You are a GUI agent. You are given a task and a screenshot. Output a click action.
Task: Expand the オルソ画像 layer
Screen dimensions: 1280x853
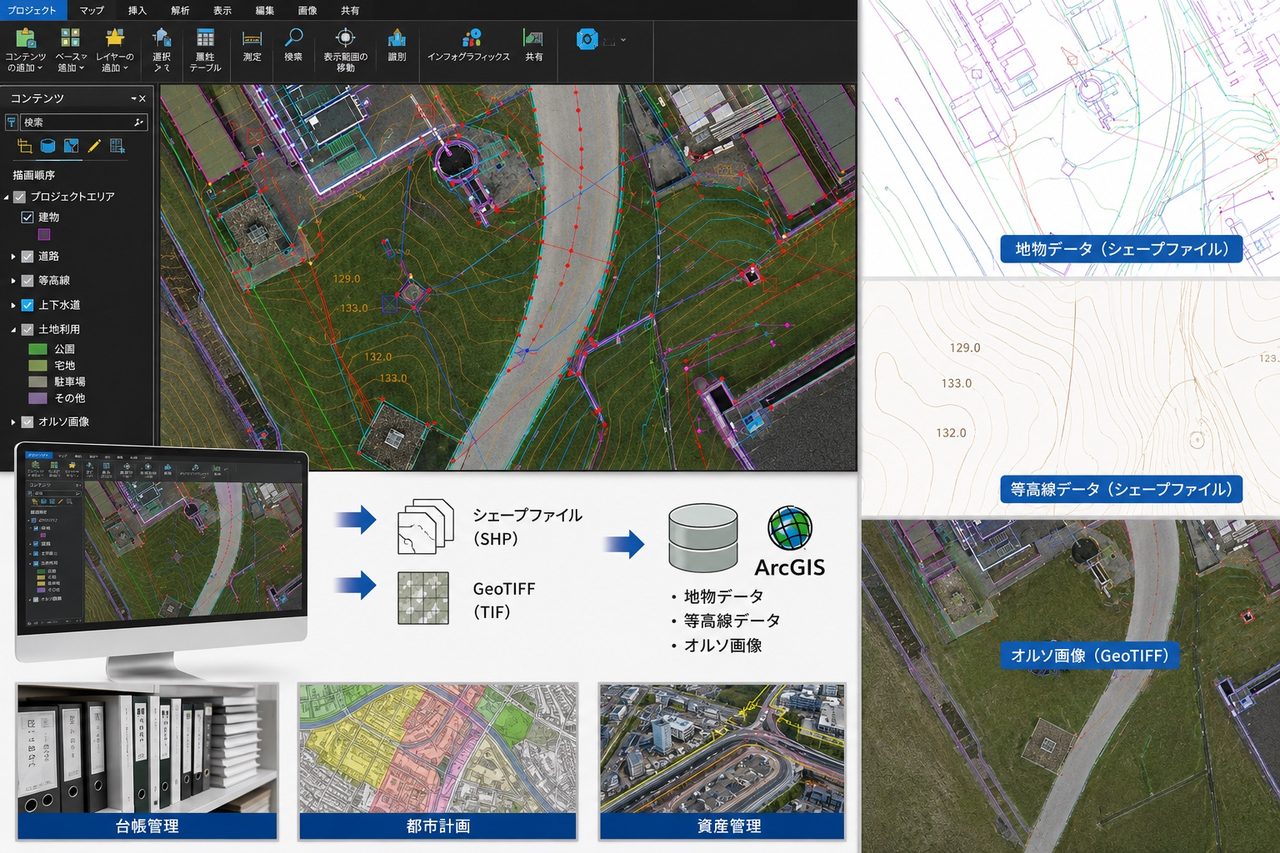point(12,422)
